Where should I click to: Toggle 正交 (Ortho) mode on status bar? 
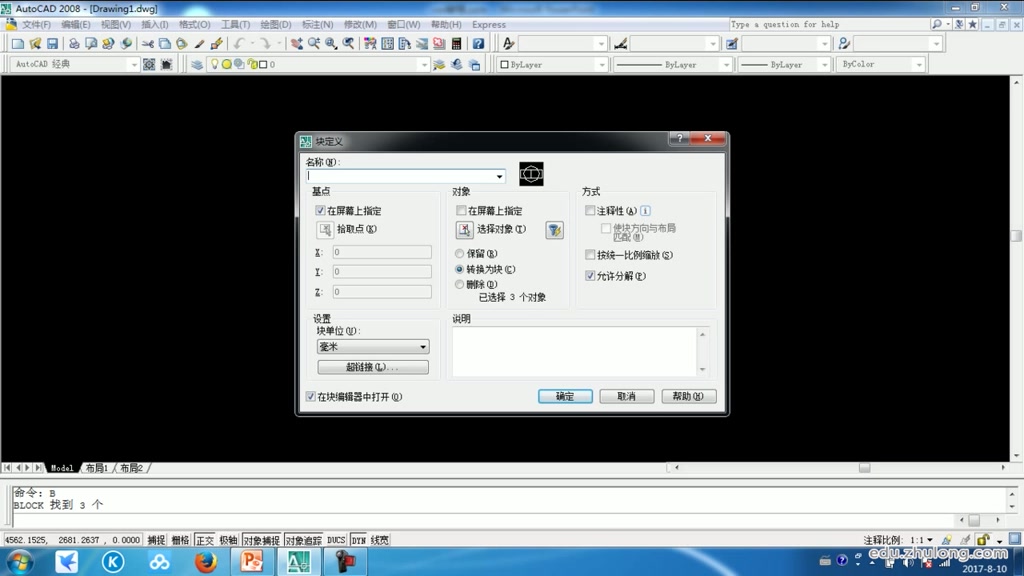206,539
